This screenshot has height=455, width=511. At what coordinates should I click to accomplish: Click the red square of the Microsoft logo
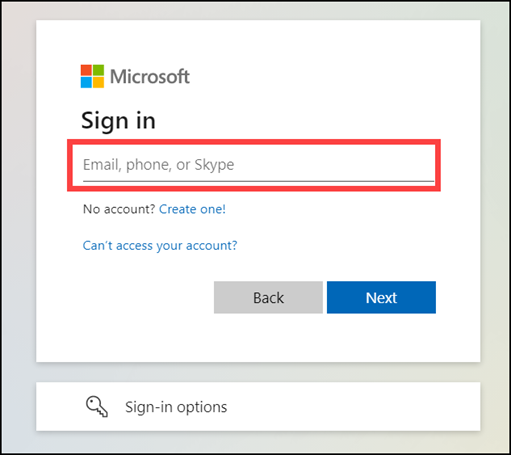86,70
